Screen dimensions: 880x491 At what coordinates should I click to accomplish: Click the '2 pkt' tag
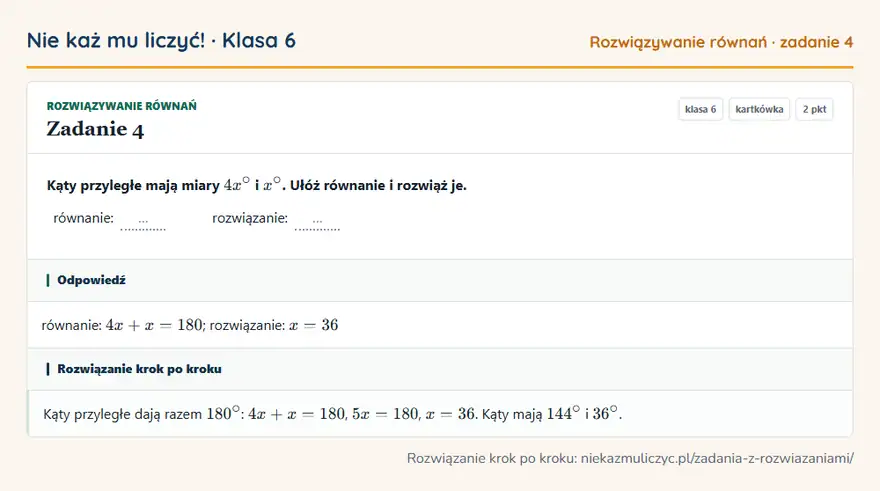814,109
